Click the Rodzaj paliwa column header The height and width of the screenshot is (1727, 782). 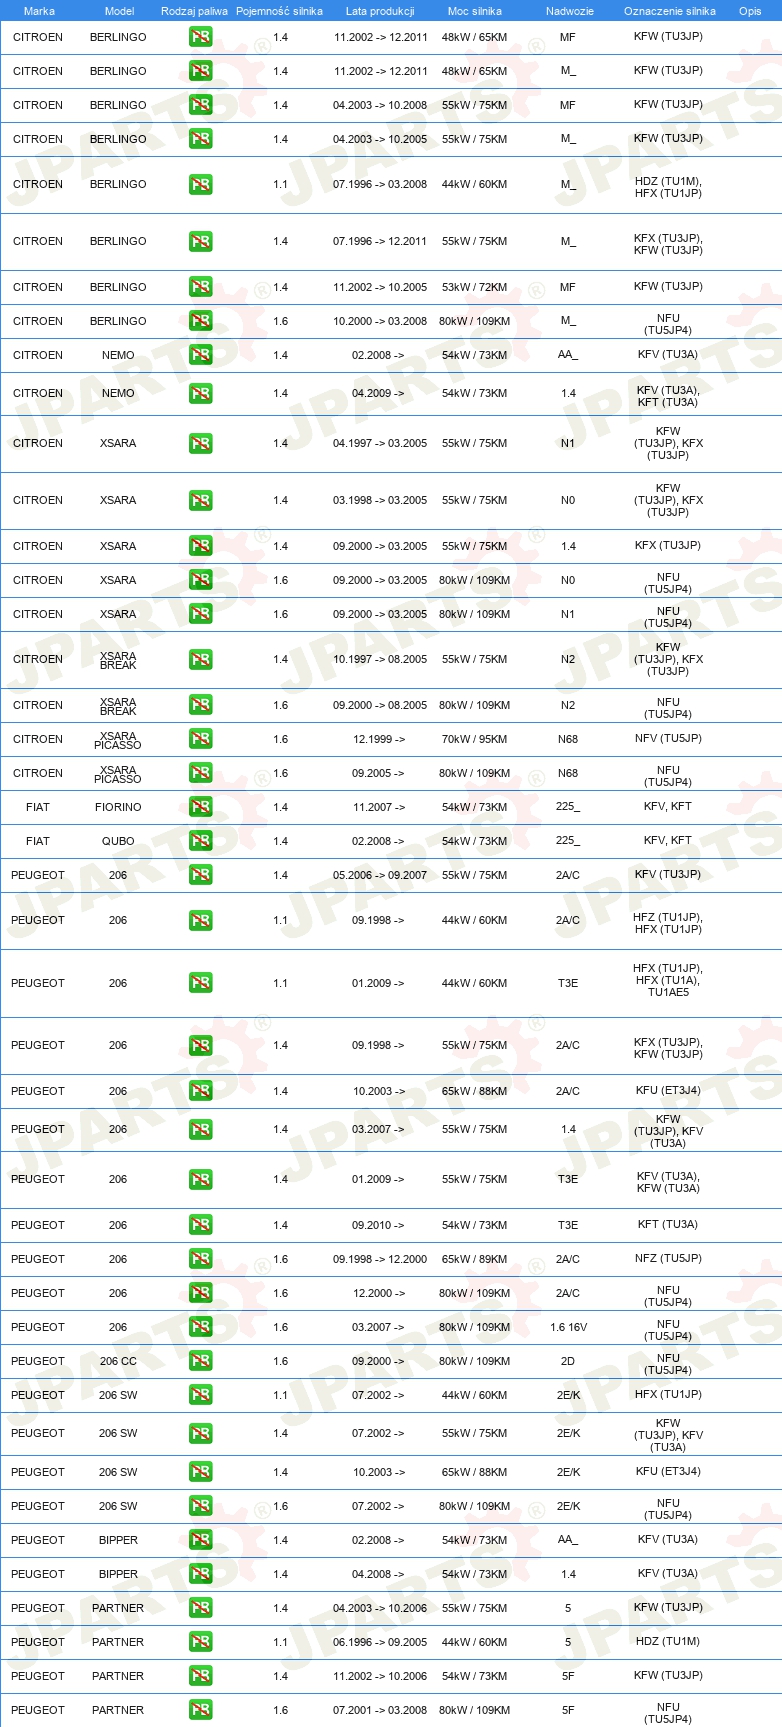(x=194, y=11)
